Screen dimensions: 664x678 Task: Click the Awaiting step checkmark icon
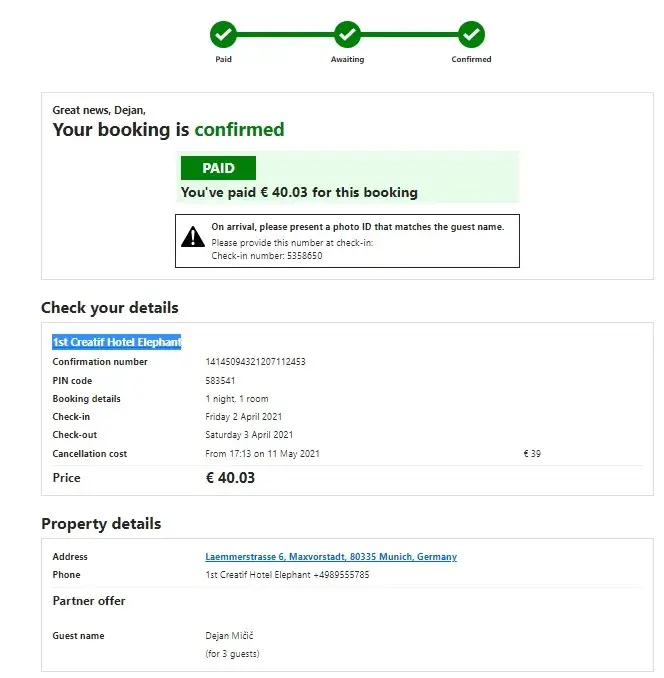pyautogui.click(x=347, y=35)
